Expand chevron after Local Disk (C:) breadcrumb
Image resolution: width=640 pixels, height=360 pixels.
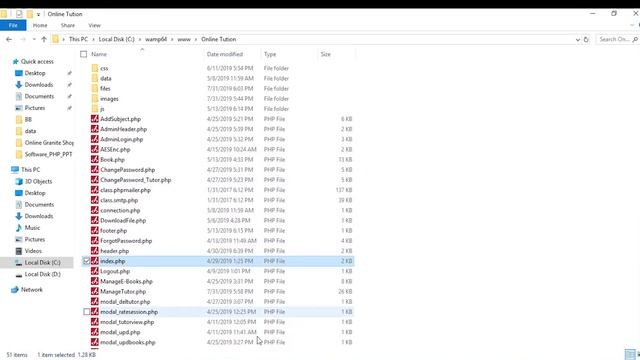tap(140, 39)
